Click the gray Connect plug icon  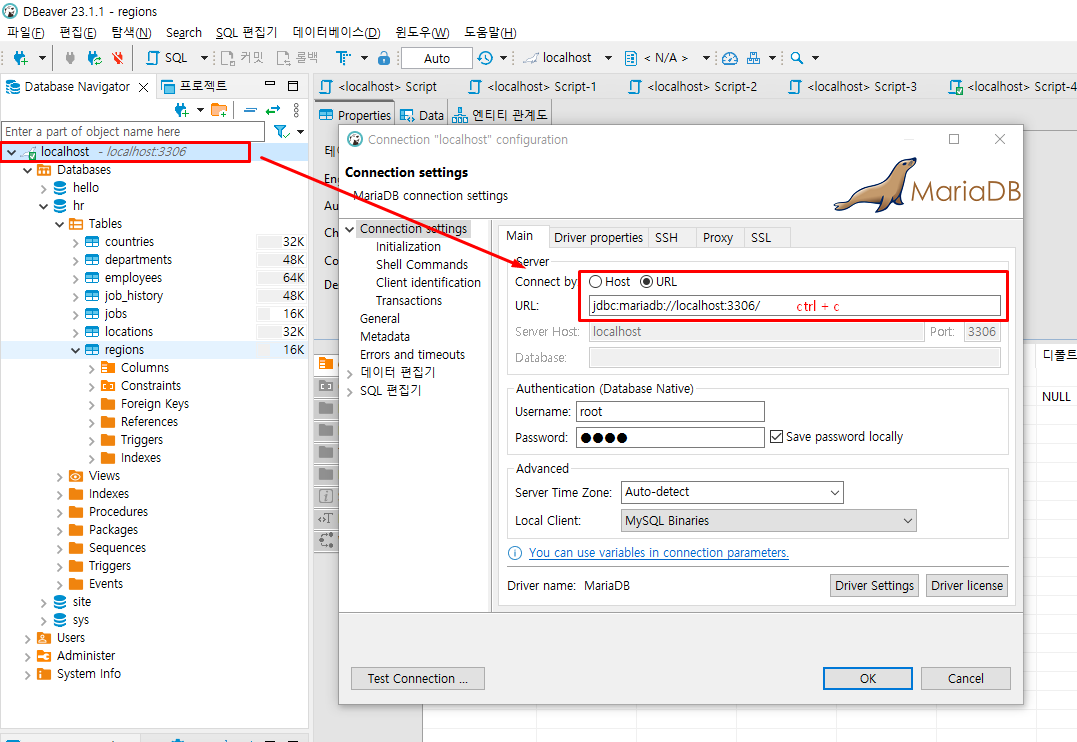tap(69, 58)
